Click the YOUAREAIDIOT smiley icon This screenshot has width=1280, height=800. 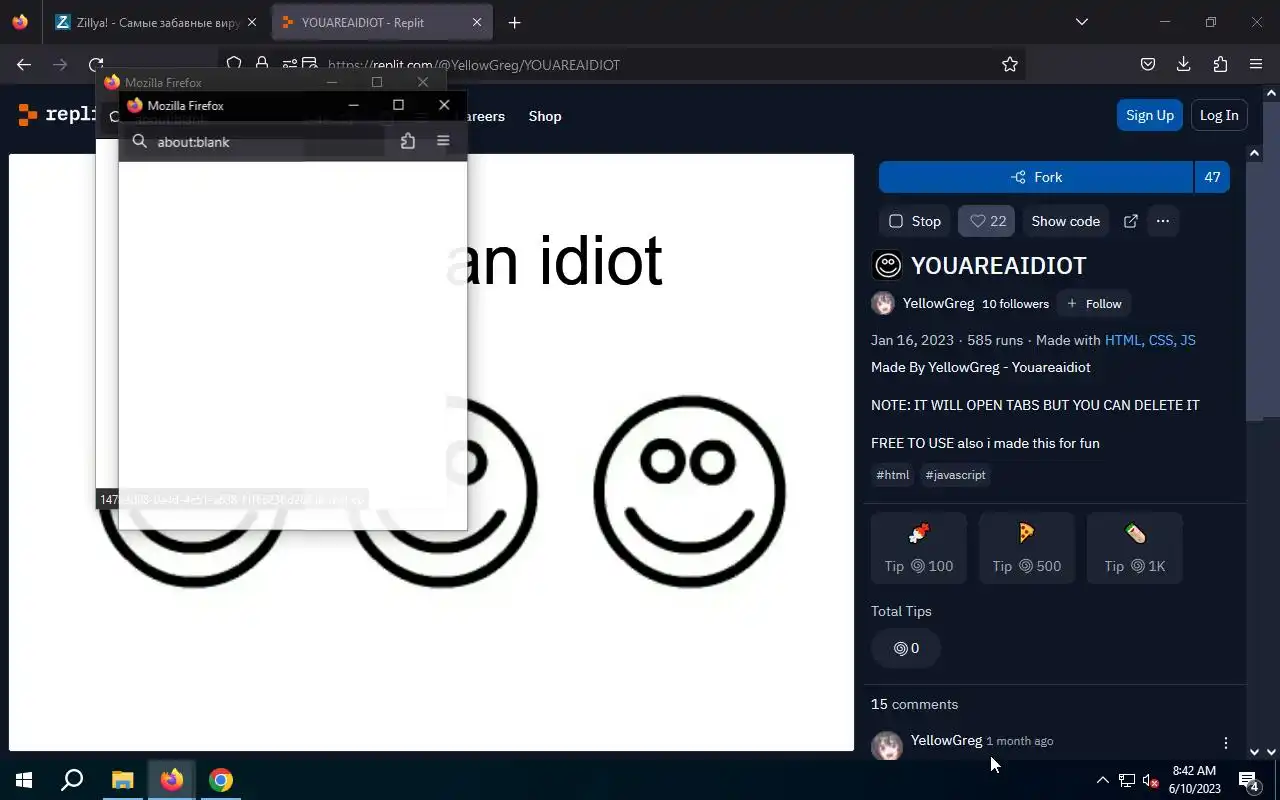coord(887,265)
